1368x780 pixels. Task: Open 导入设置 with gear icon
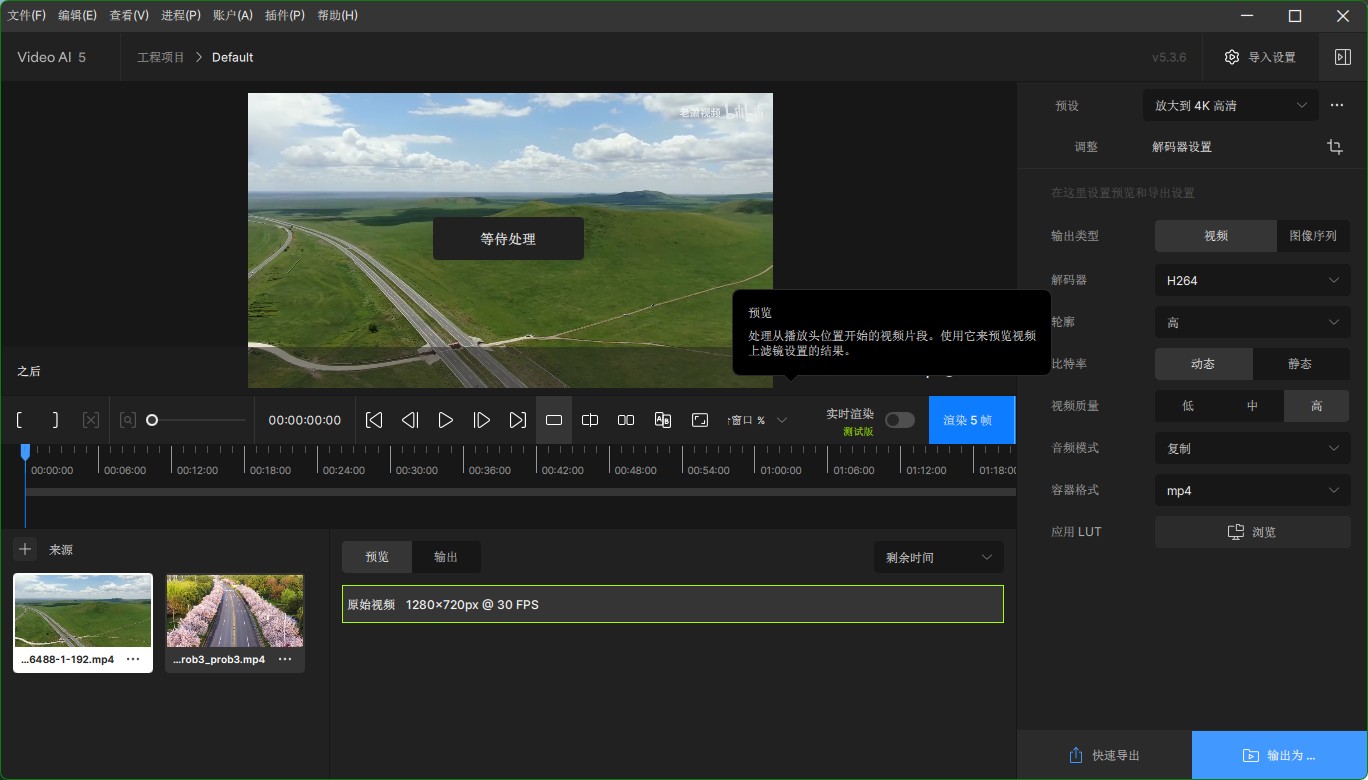(x=1260, y=57)
